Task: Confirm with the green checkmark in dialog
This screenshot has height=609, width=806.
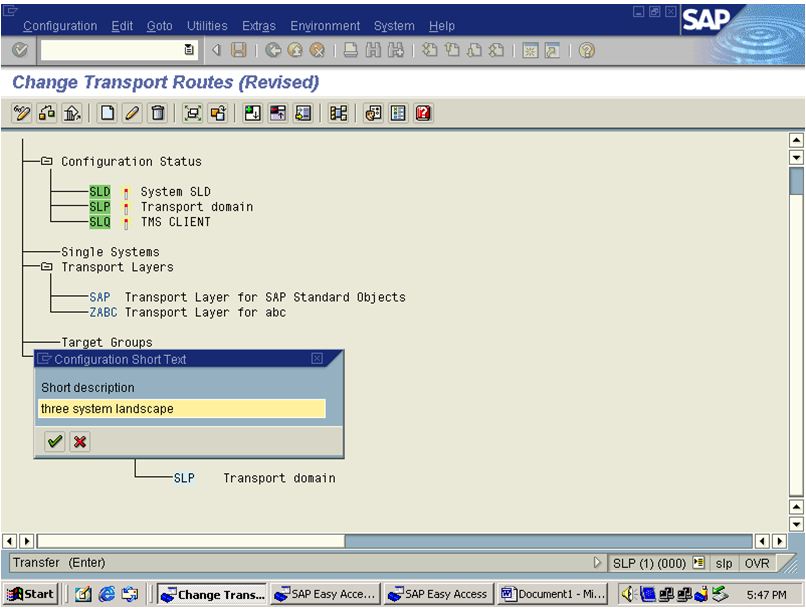Action: pos(55,440)
